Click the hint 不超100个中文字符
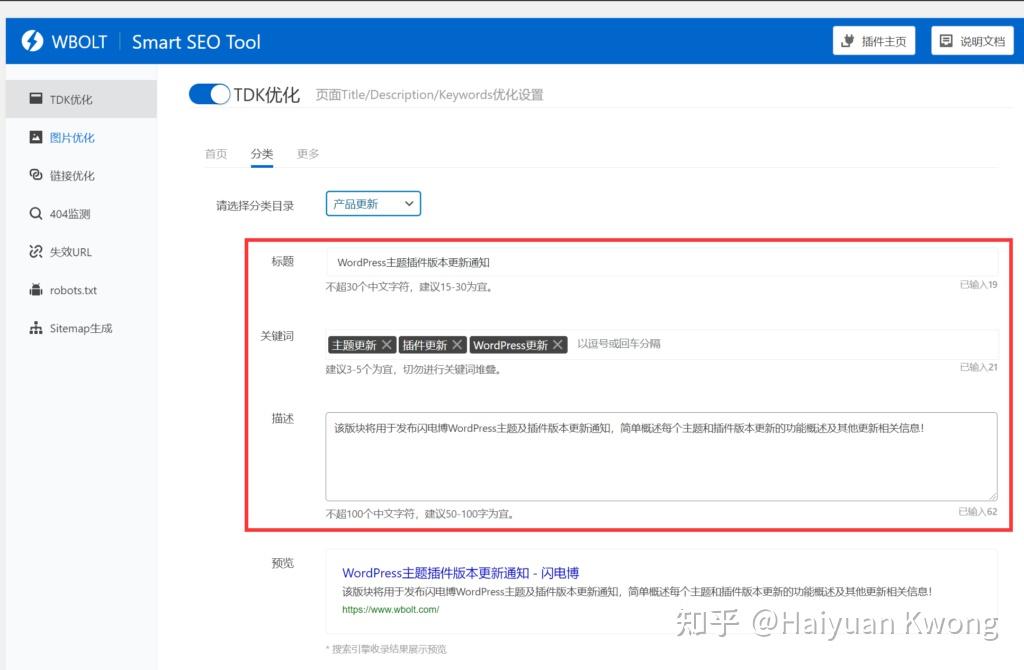Image resolution: width=1024 pixels, height=670 pixels. click(x=370, y=514)
